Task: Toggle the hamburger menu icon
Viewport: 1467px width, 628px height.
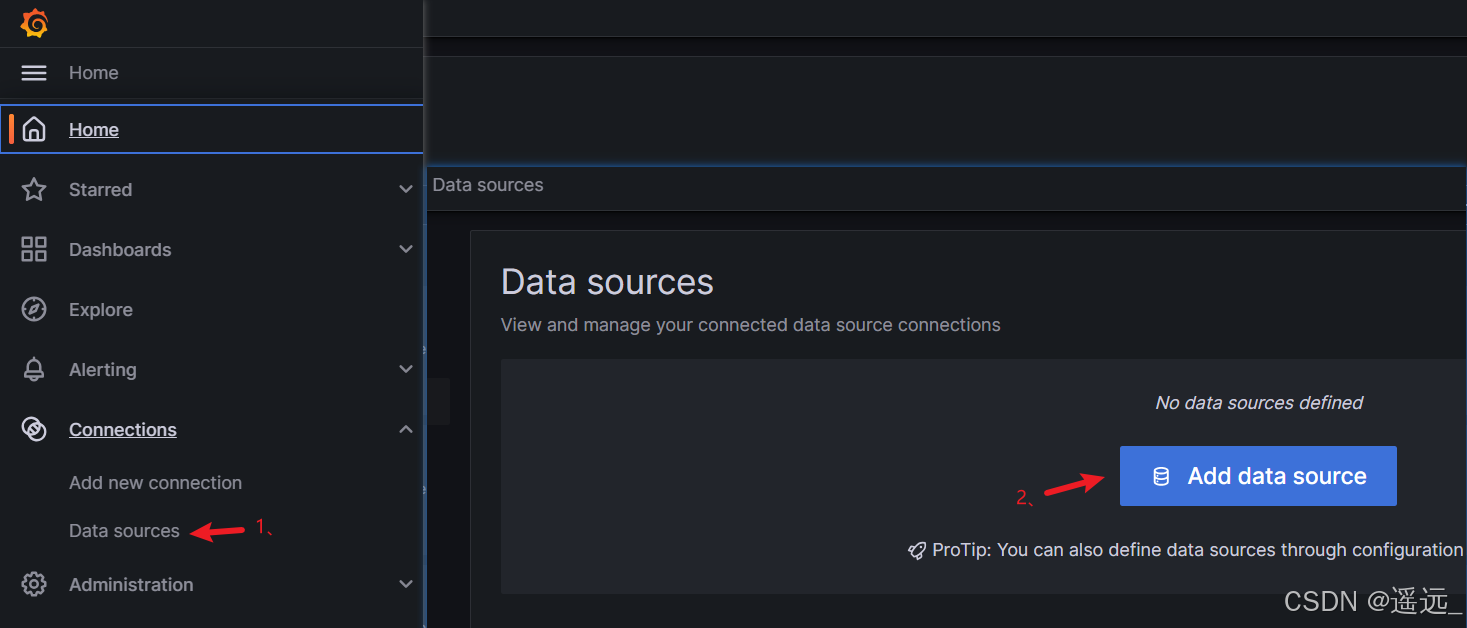Action: (x=34, y=73)
